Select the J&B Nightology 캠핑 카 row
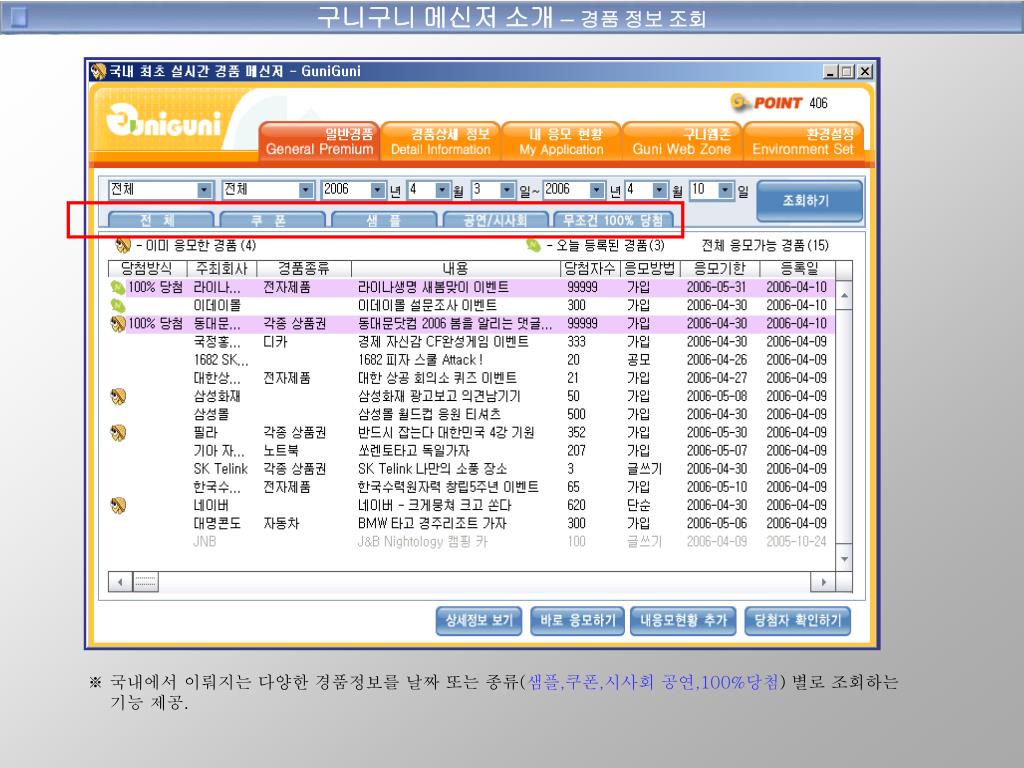The image size is (1024, 768). (472, 542)
